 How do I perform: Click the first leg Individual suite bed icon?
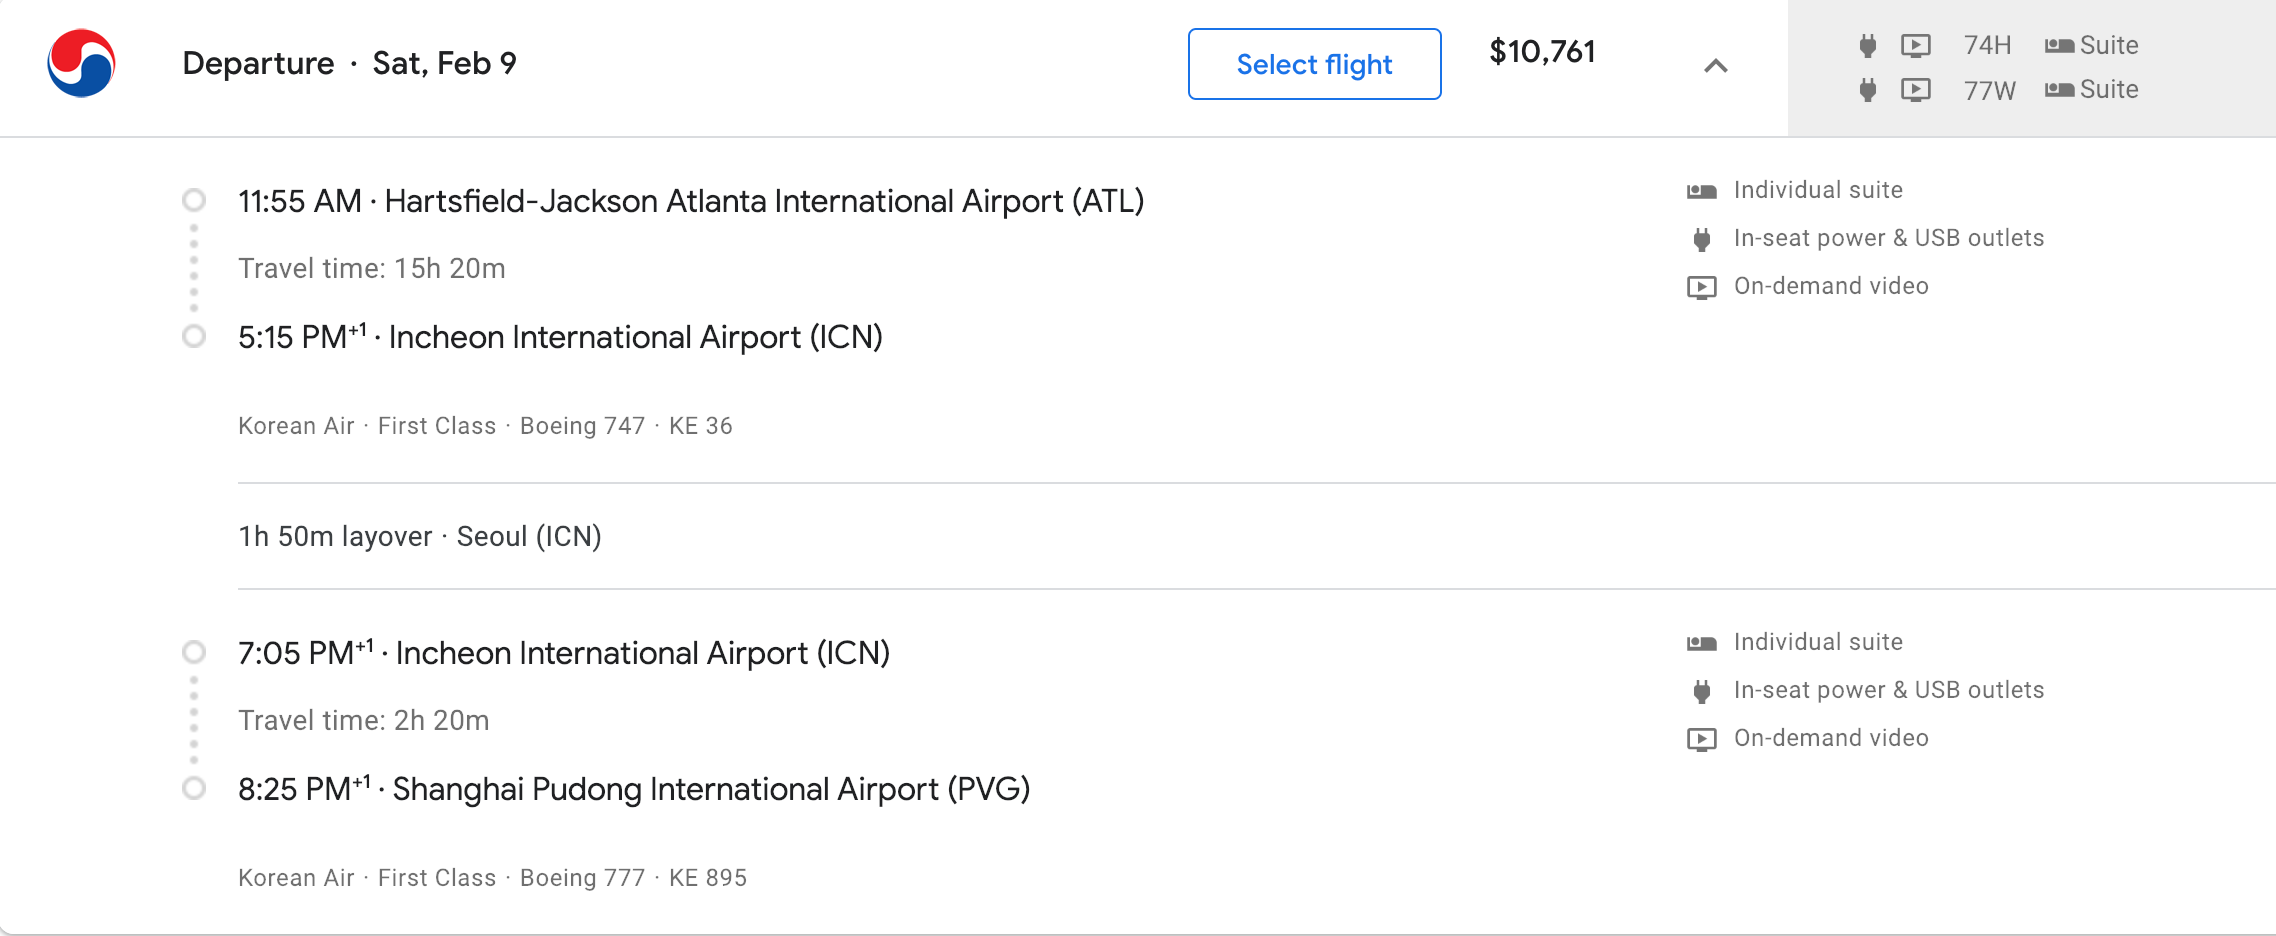pos(1701,191)
